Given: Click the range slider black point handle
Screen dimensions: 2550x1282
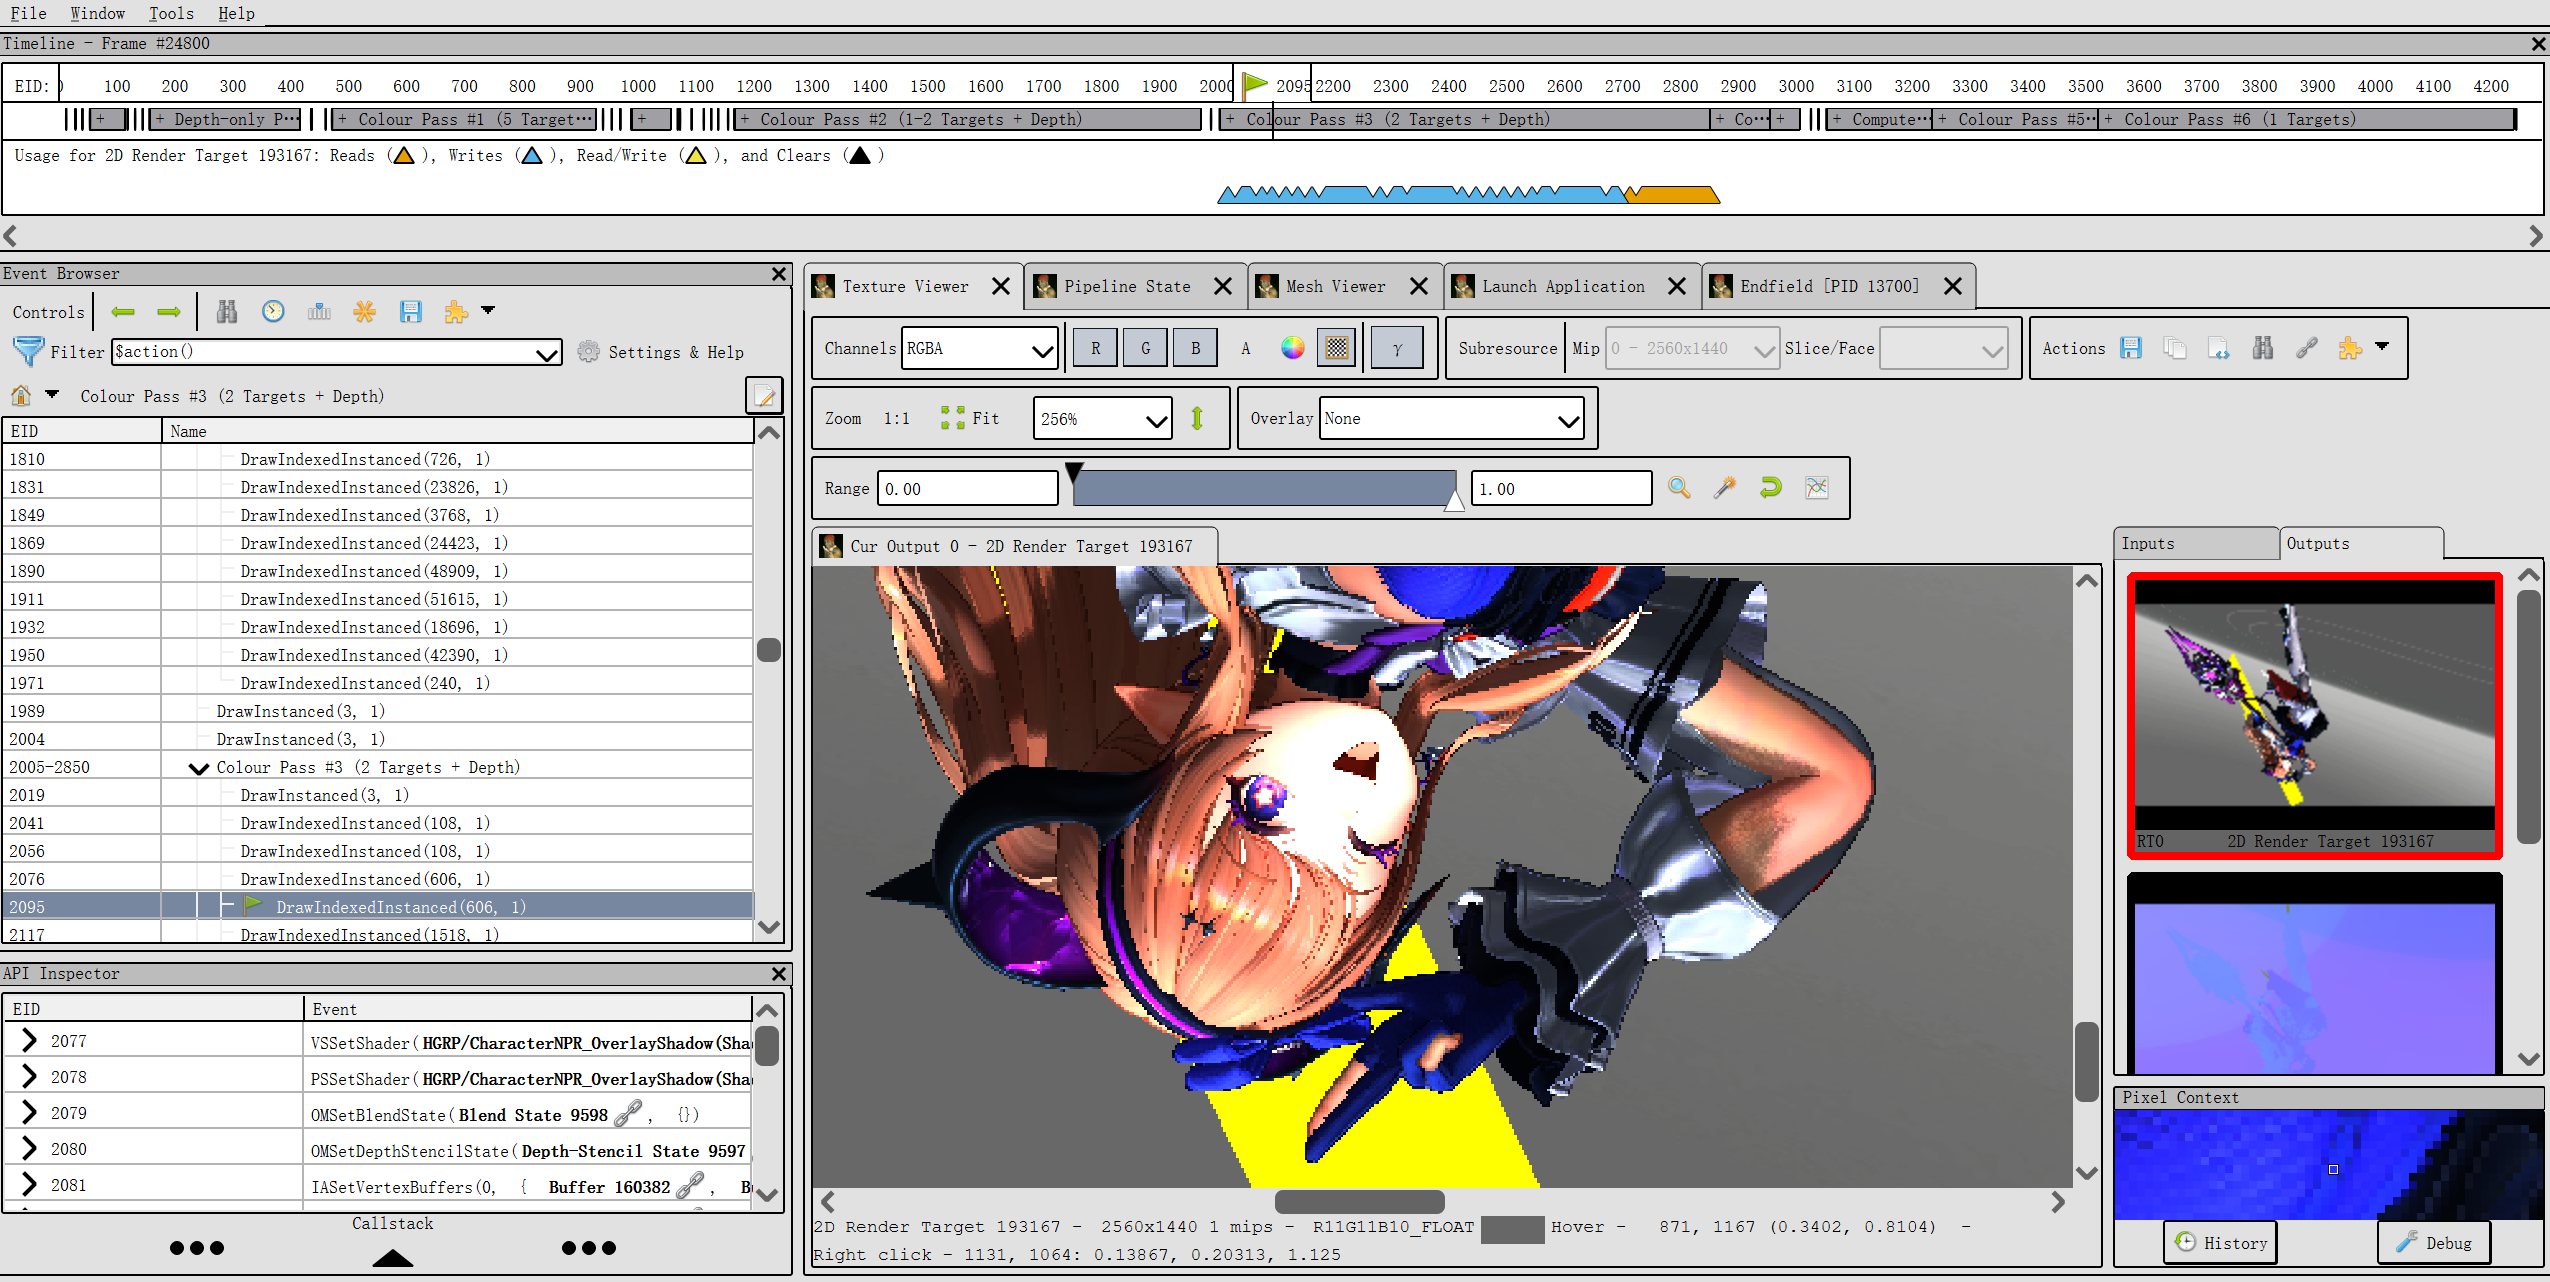Looking at the screenshot, I should pos(1074,472).
